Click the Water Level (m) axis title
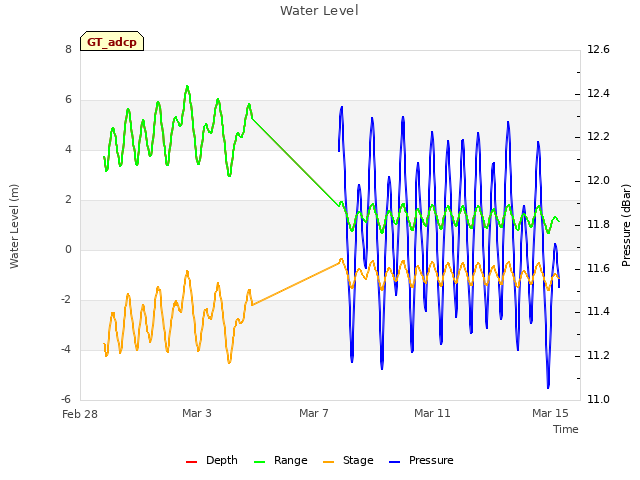The image size is (640, 480). click(x=14, y=226)
